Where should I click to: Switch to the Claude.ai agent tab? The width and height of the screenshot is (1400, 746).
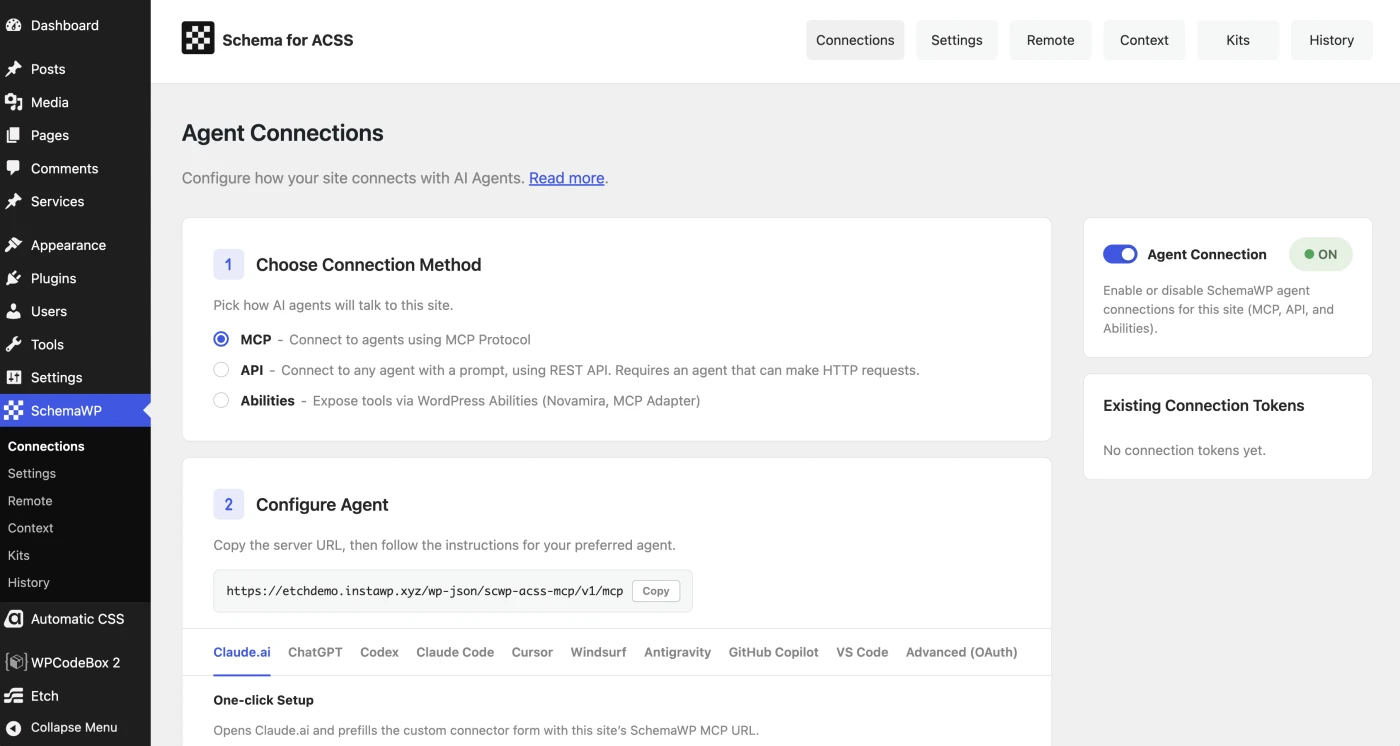[242, 652]
